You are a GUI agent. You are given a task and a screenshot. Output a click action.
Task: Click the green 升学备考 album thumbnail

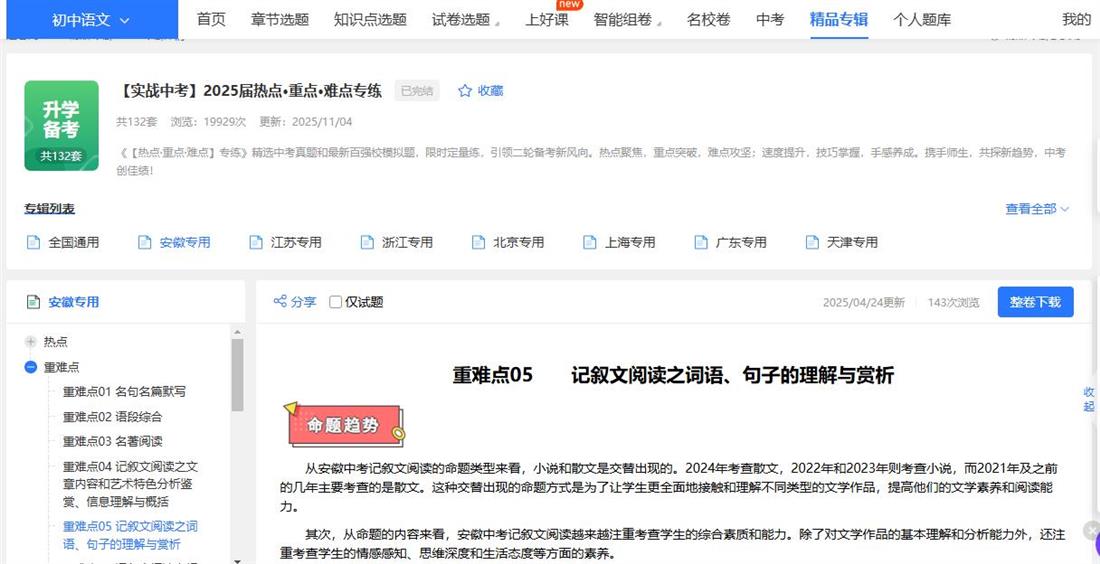coord(61,126)
